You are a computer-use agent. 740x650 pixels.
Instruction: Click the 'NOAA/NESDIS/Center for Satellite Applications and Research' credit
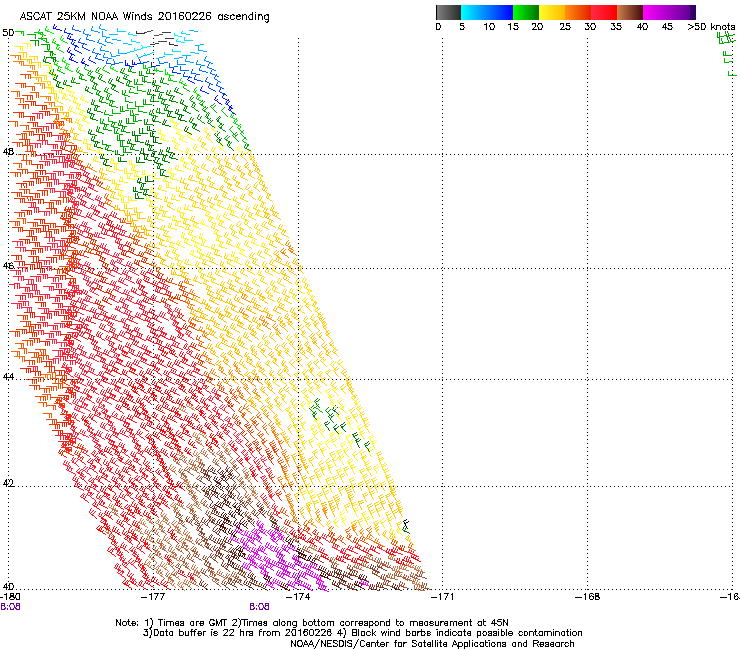coord(432,644)
